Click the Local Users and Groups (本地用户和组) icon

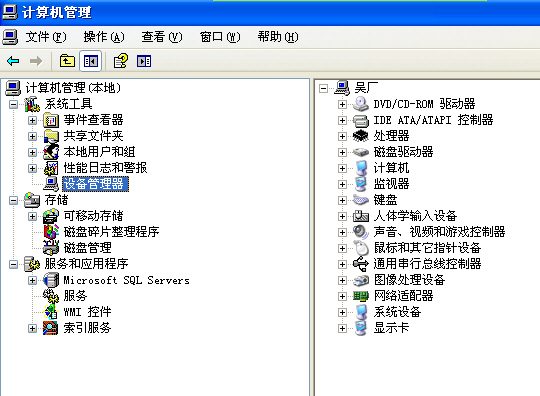51,152
